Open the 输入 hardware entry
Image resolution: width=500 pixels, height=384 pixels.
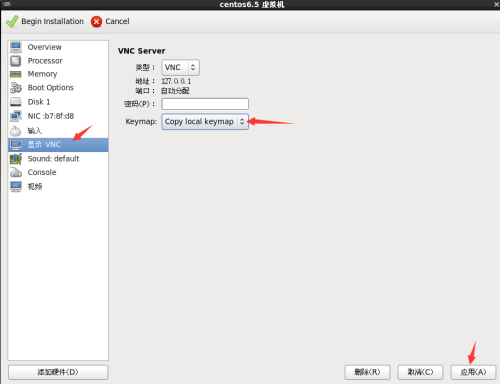pyautogui.click(x=58, y=131)
